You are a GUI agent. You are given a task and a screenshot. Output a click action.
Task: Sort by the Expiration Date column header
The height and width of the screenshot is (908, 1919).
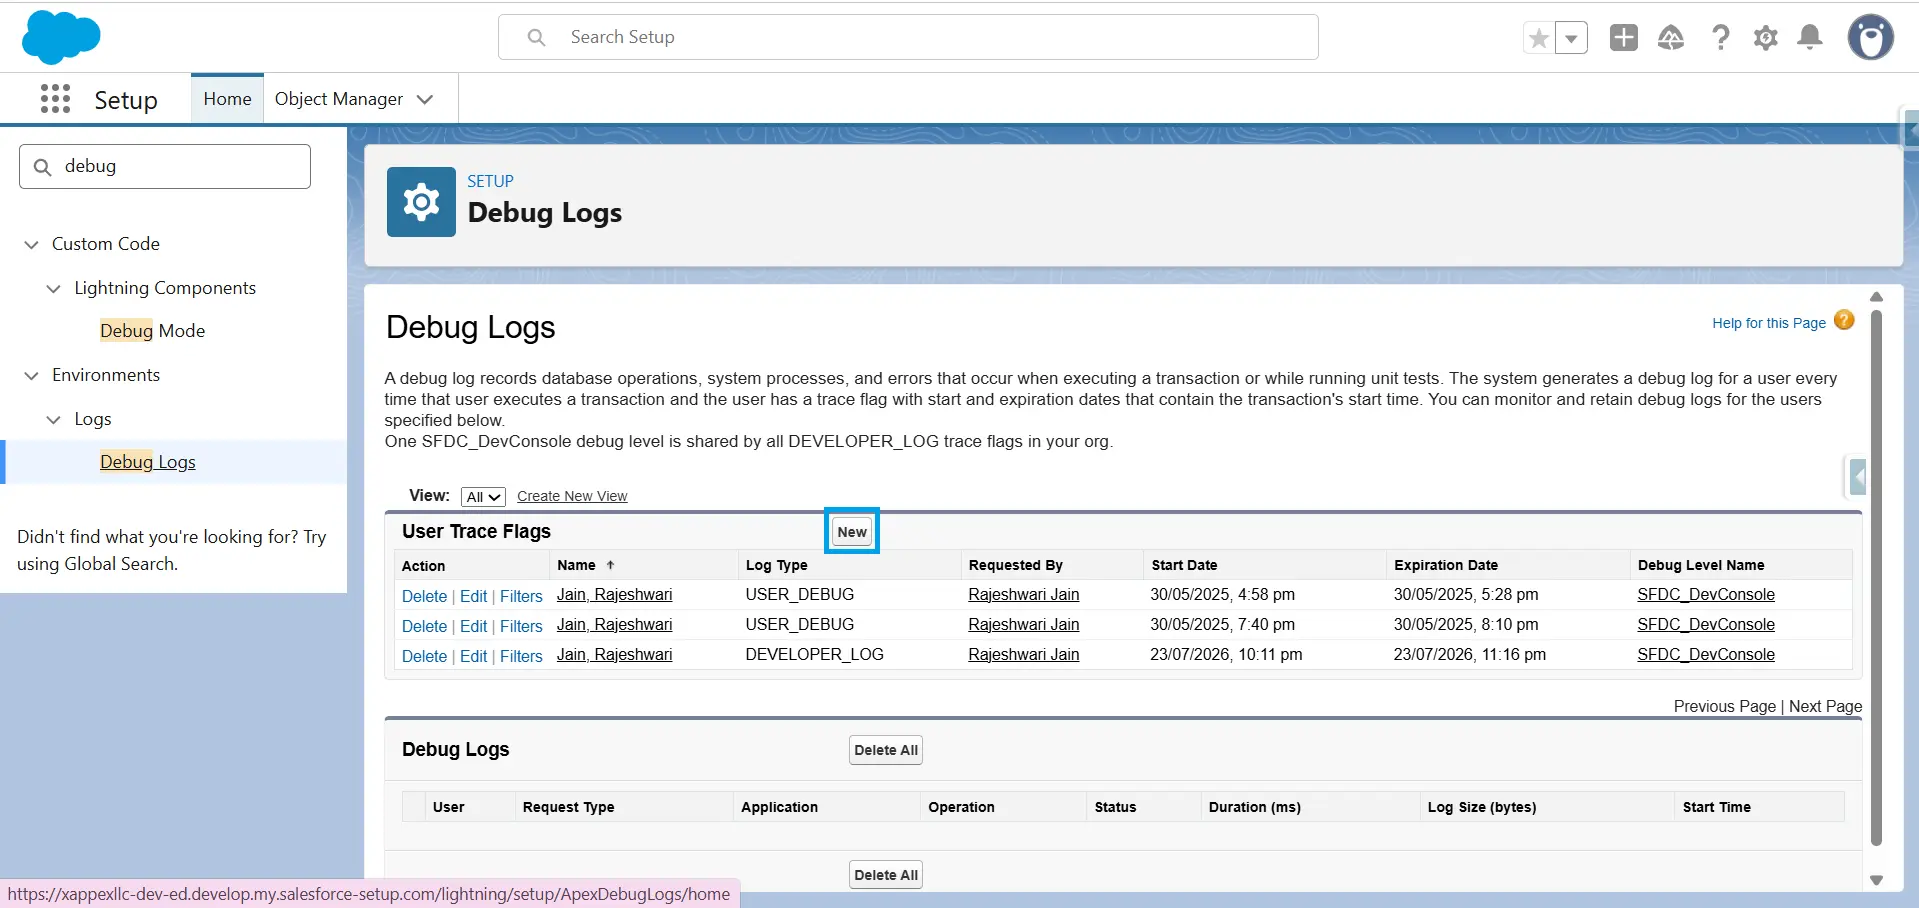pos(1446,565)
